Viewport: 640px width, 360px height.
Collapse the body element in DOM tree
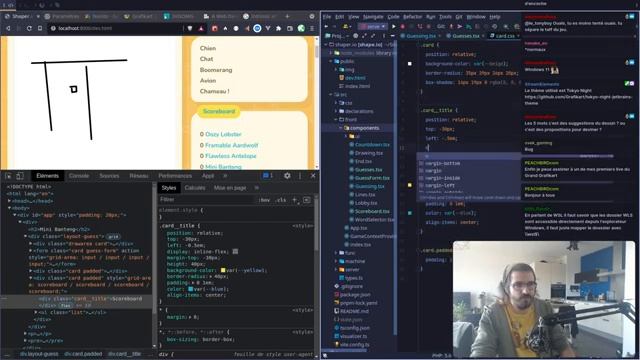coord(9,208)
